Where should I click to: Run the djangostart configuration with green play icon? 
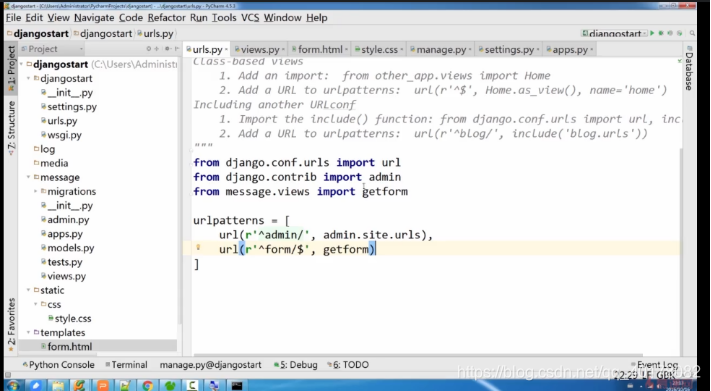[x=652, y=33]
